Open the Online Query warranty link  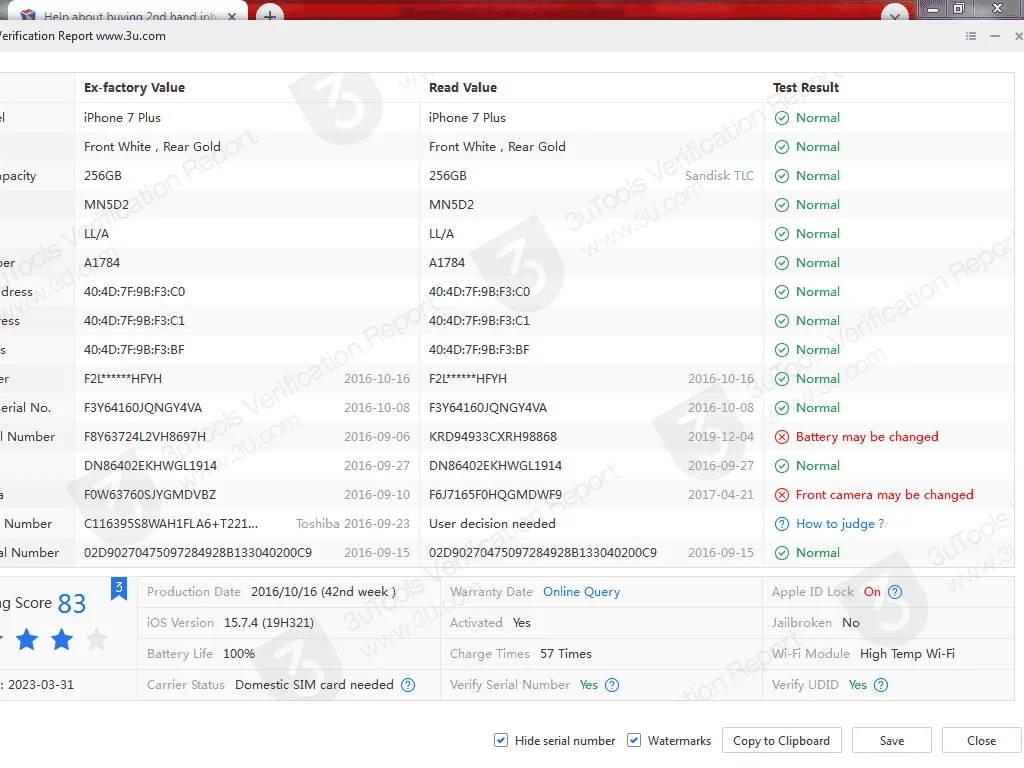[581, 592]
